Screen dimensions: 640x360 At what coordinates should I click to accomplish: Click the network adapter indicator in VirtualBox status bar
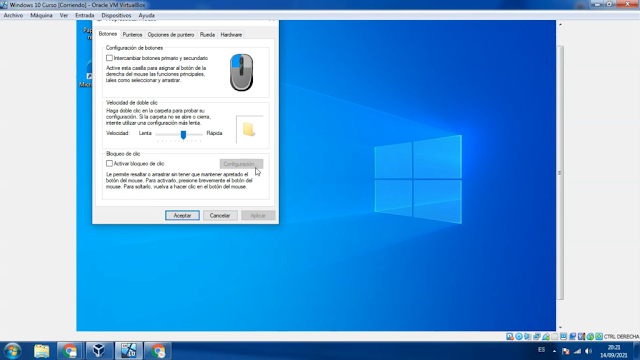click(537, 336)
